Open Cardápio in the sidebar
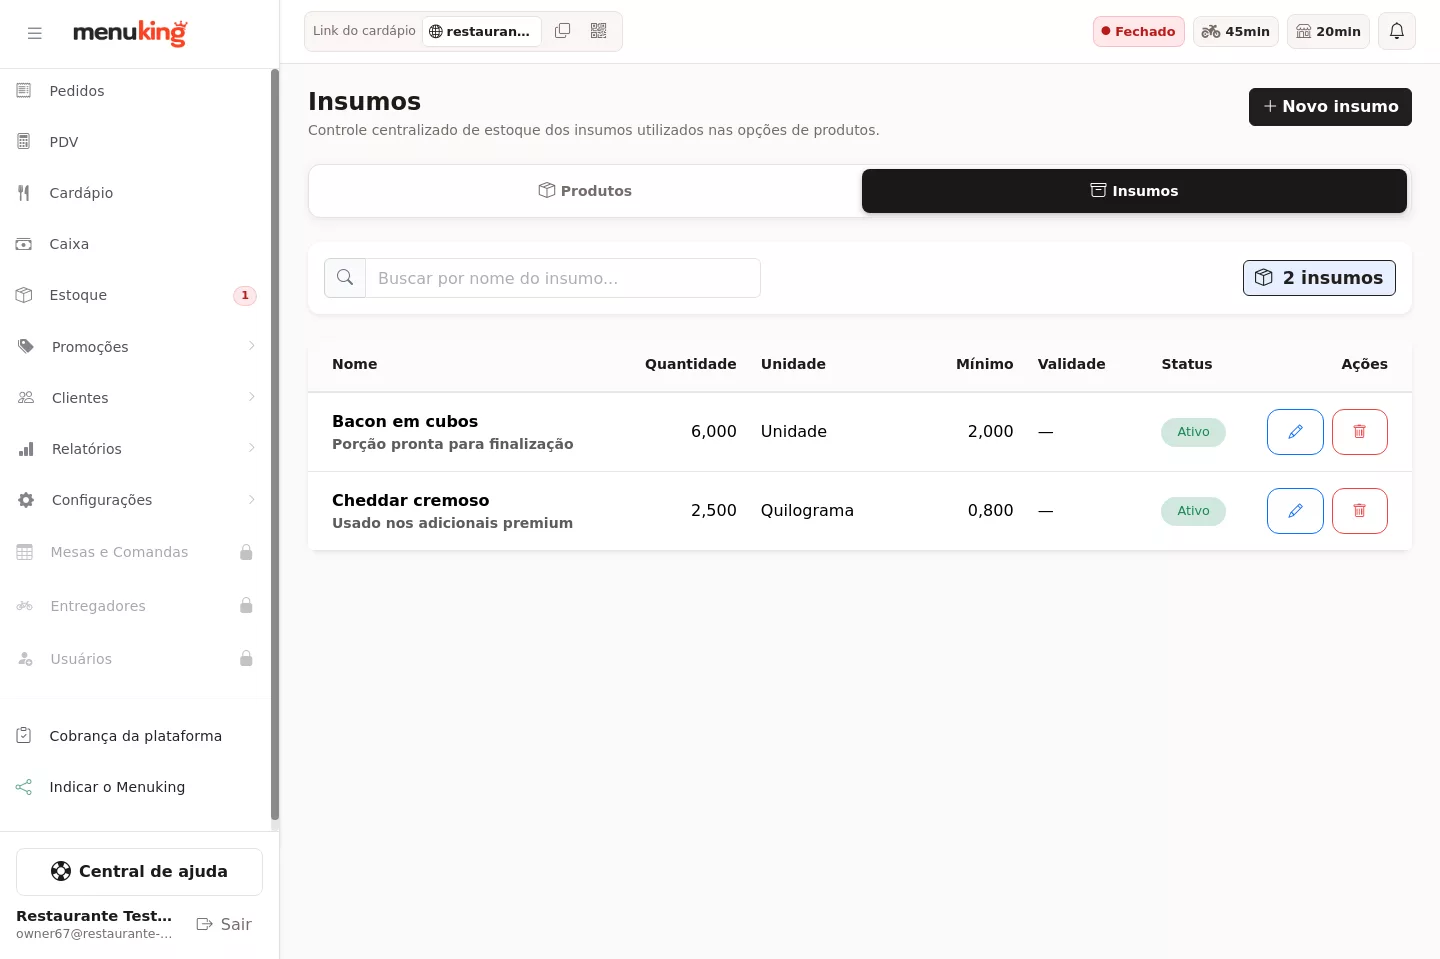The image size is (1440, 959). [x=136, y=193]
